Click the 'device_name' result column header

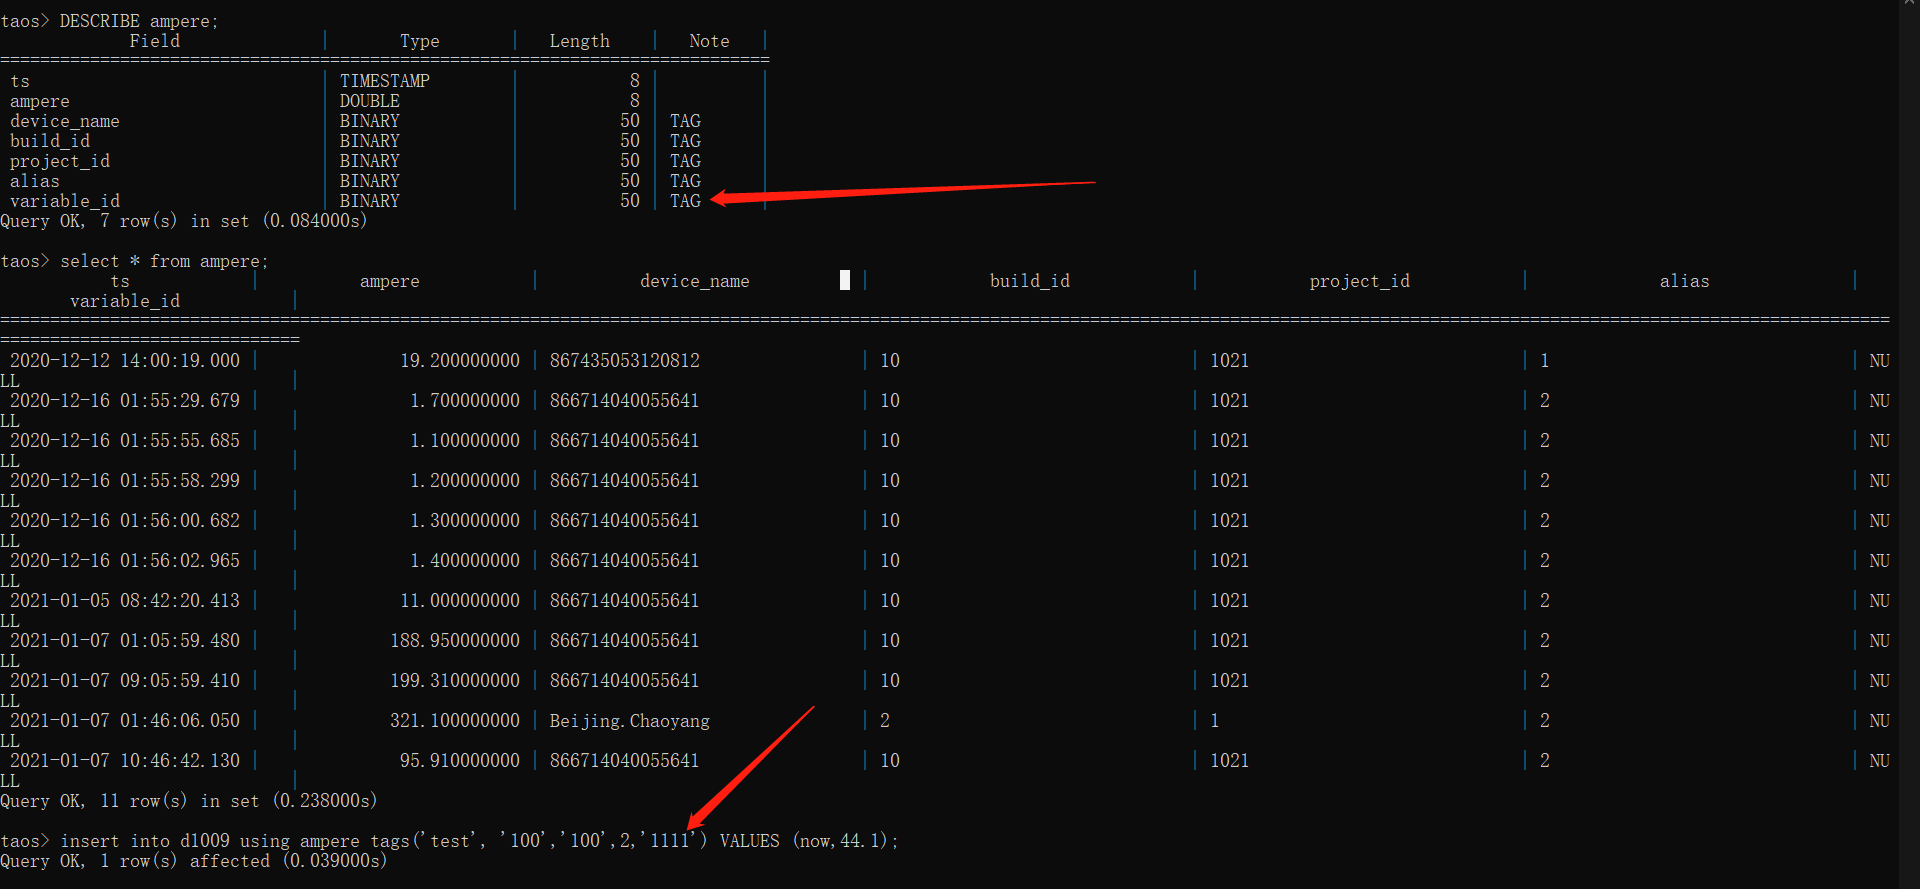click(695, 281)
